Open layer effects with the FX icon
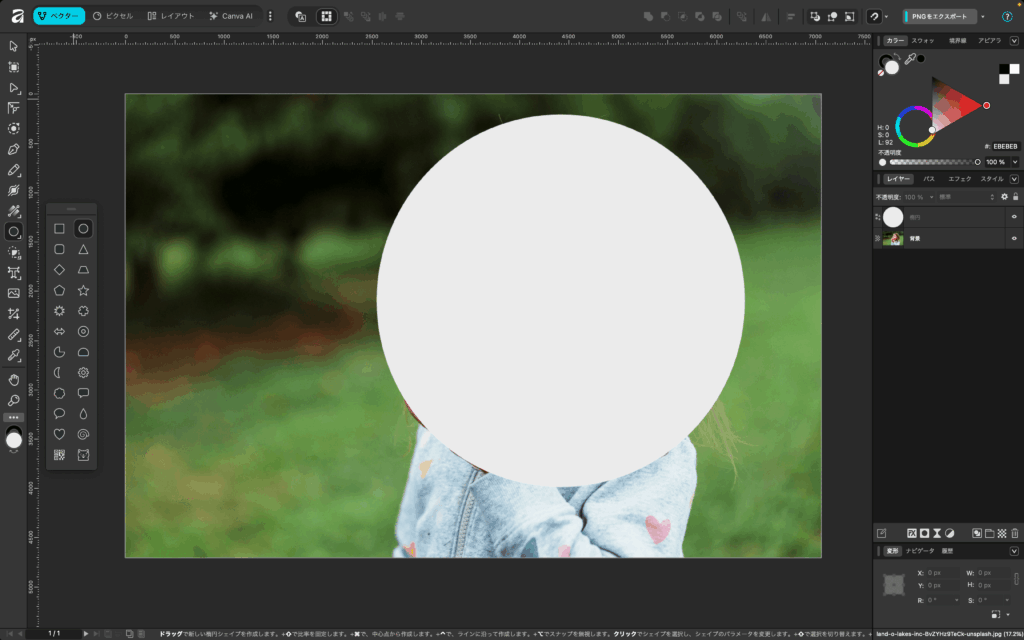The width and height of the screenshot is (1024, 640). (912, 534)
